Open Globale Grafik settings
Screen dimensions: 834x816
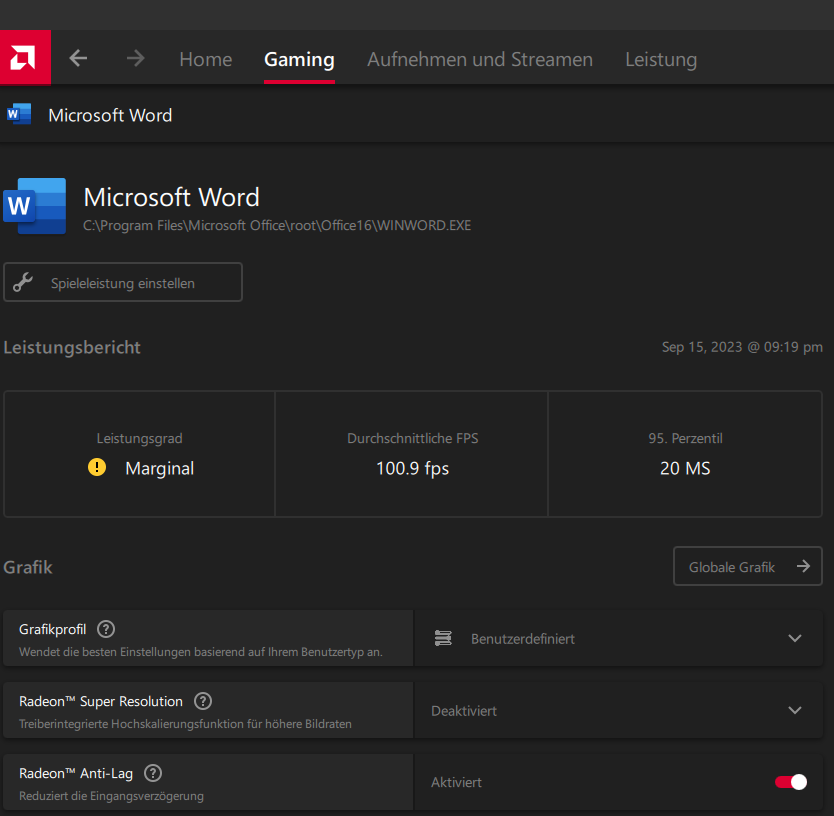pos(747,566)
